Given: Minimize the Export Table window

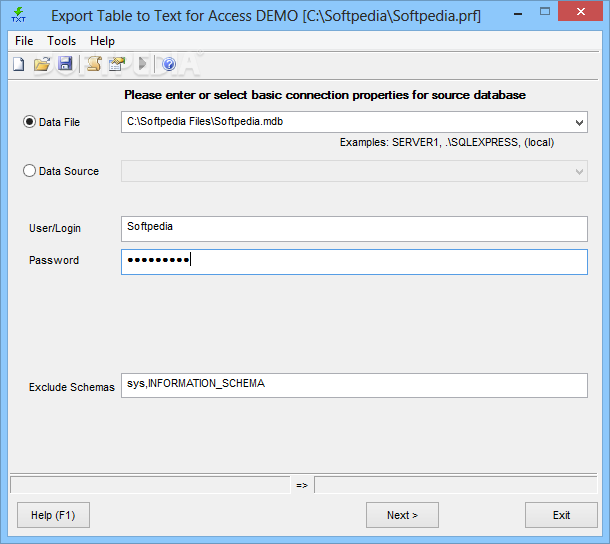Looking at the screenshot, I should click(x=518, y=13).
